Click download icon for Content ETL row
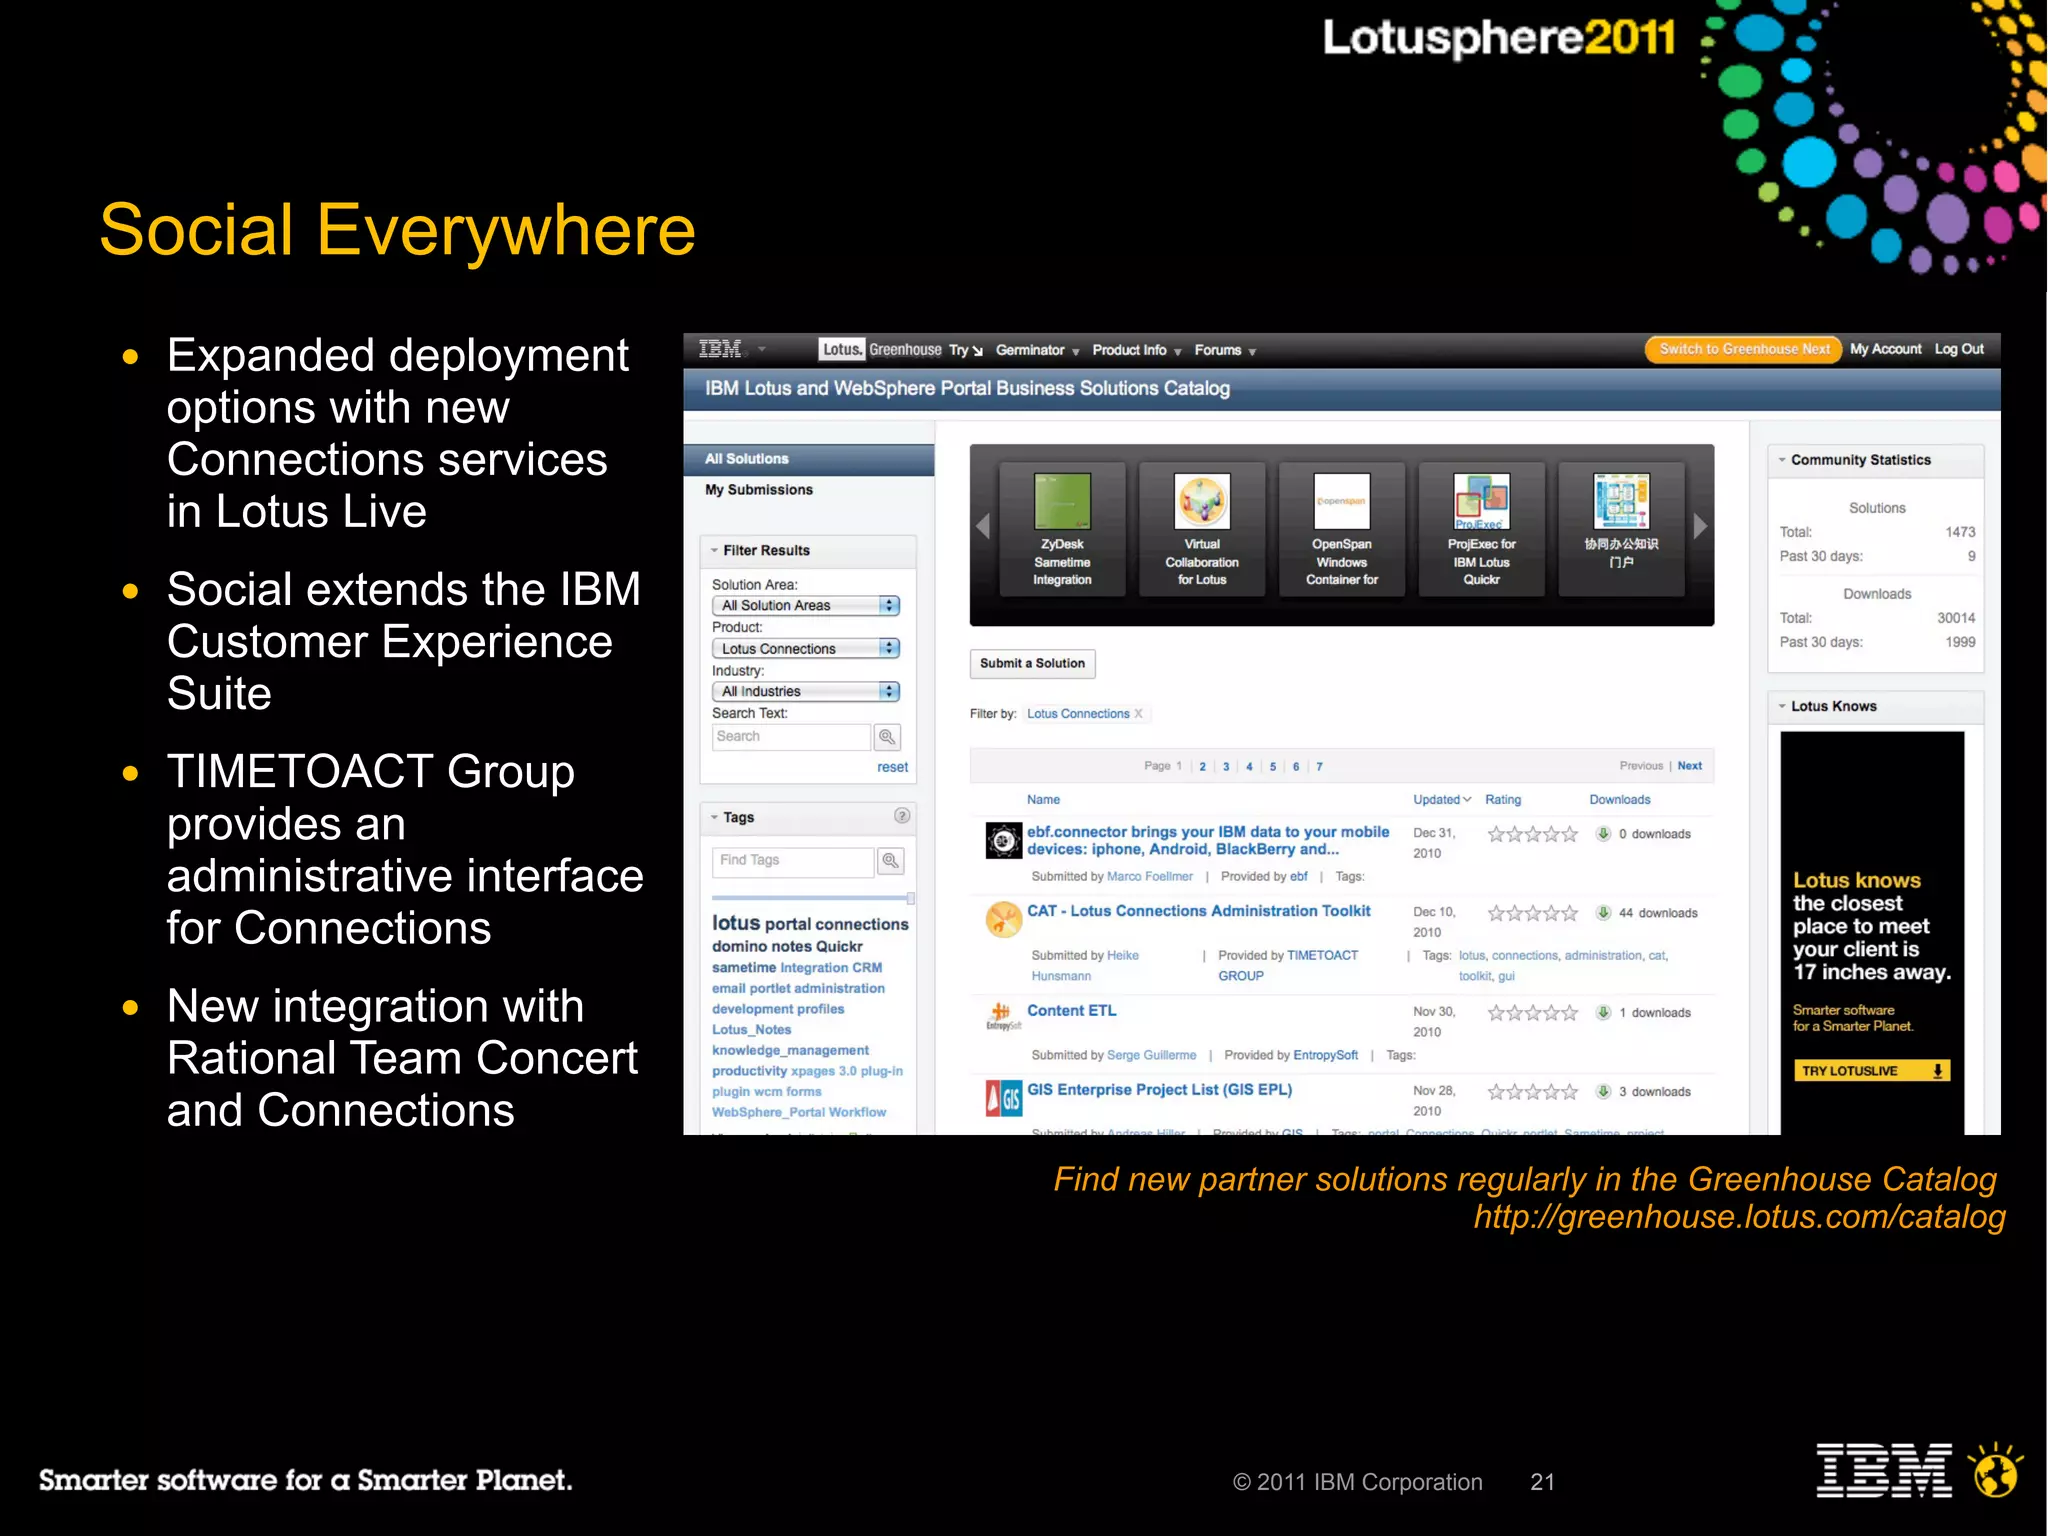 (x=1603, y=1013)
